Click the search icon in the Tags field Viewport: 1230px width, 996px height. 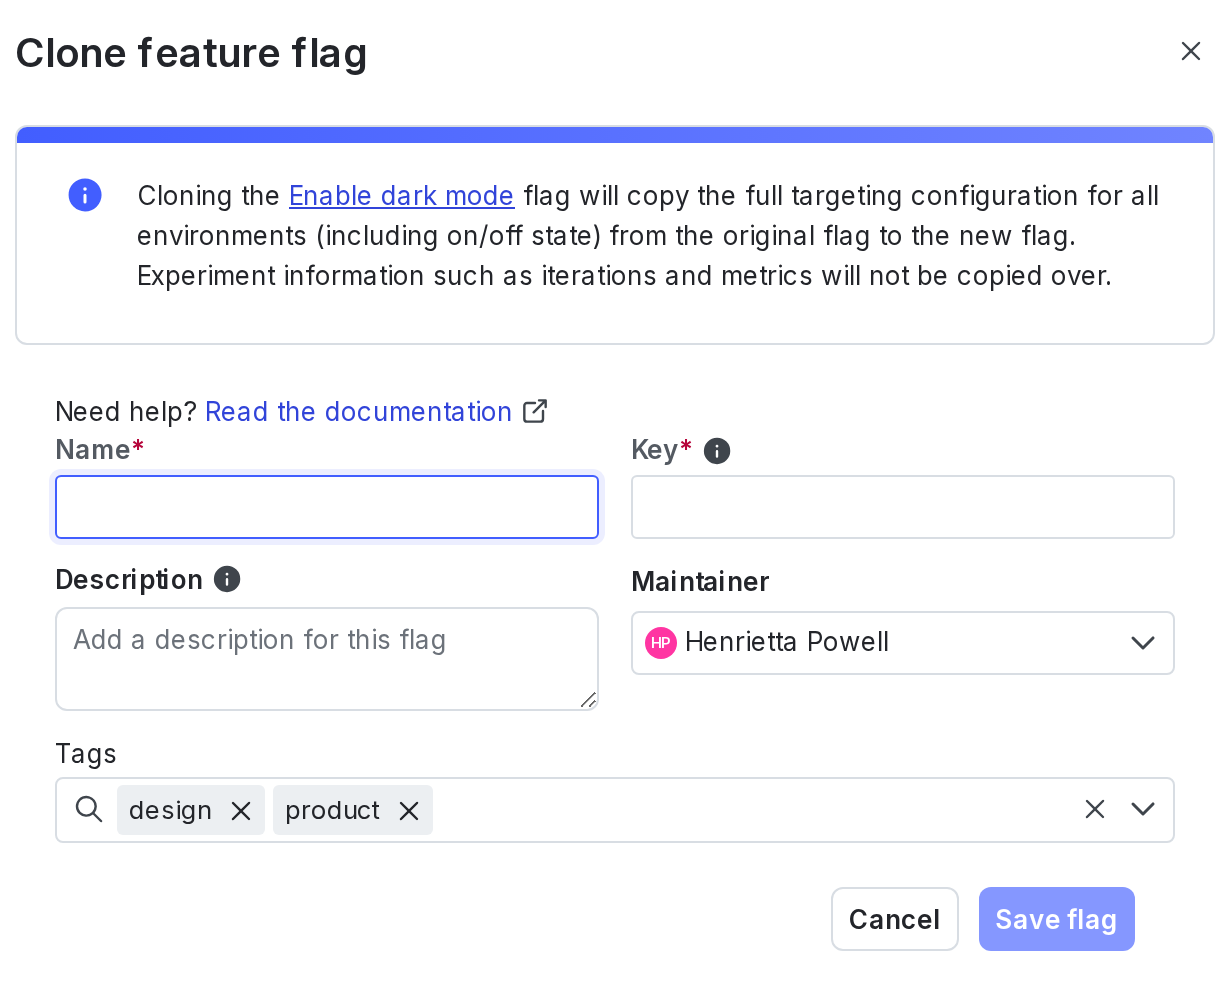(88, 809)
